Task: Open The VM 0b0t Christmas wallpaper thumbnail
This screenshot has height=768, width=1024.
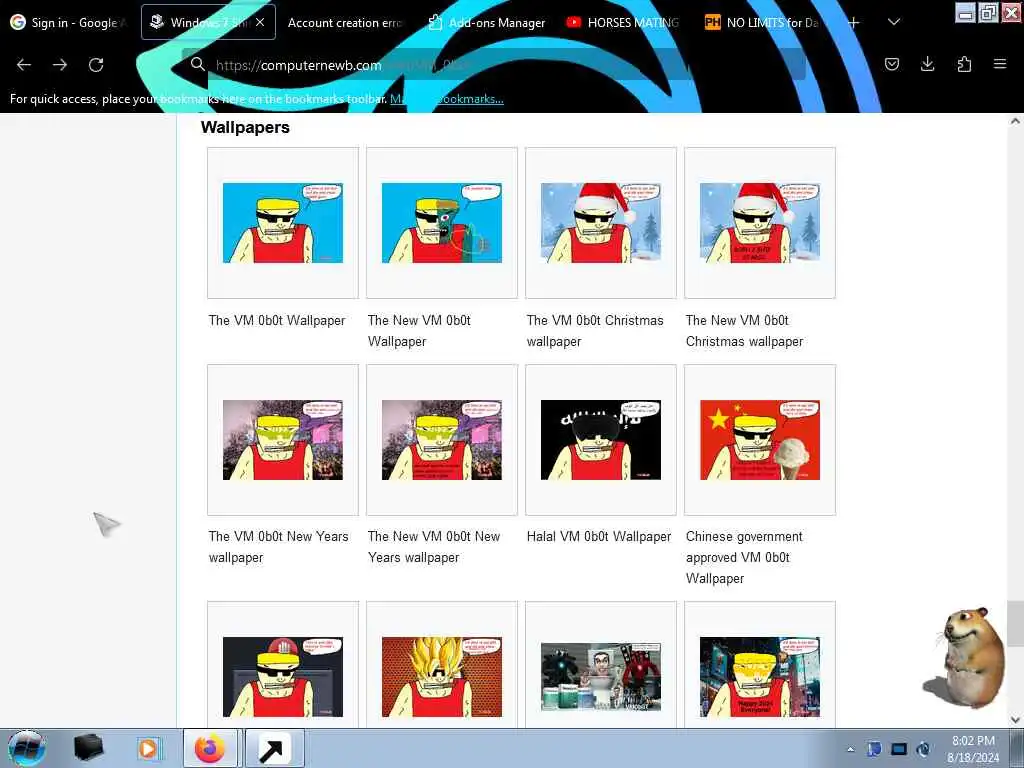Action: 601,223
